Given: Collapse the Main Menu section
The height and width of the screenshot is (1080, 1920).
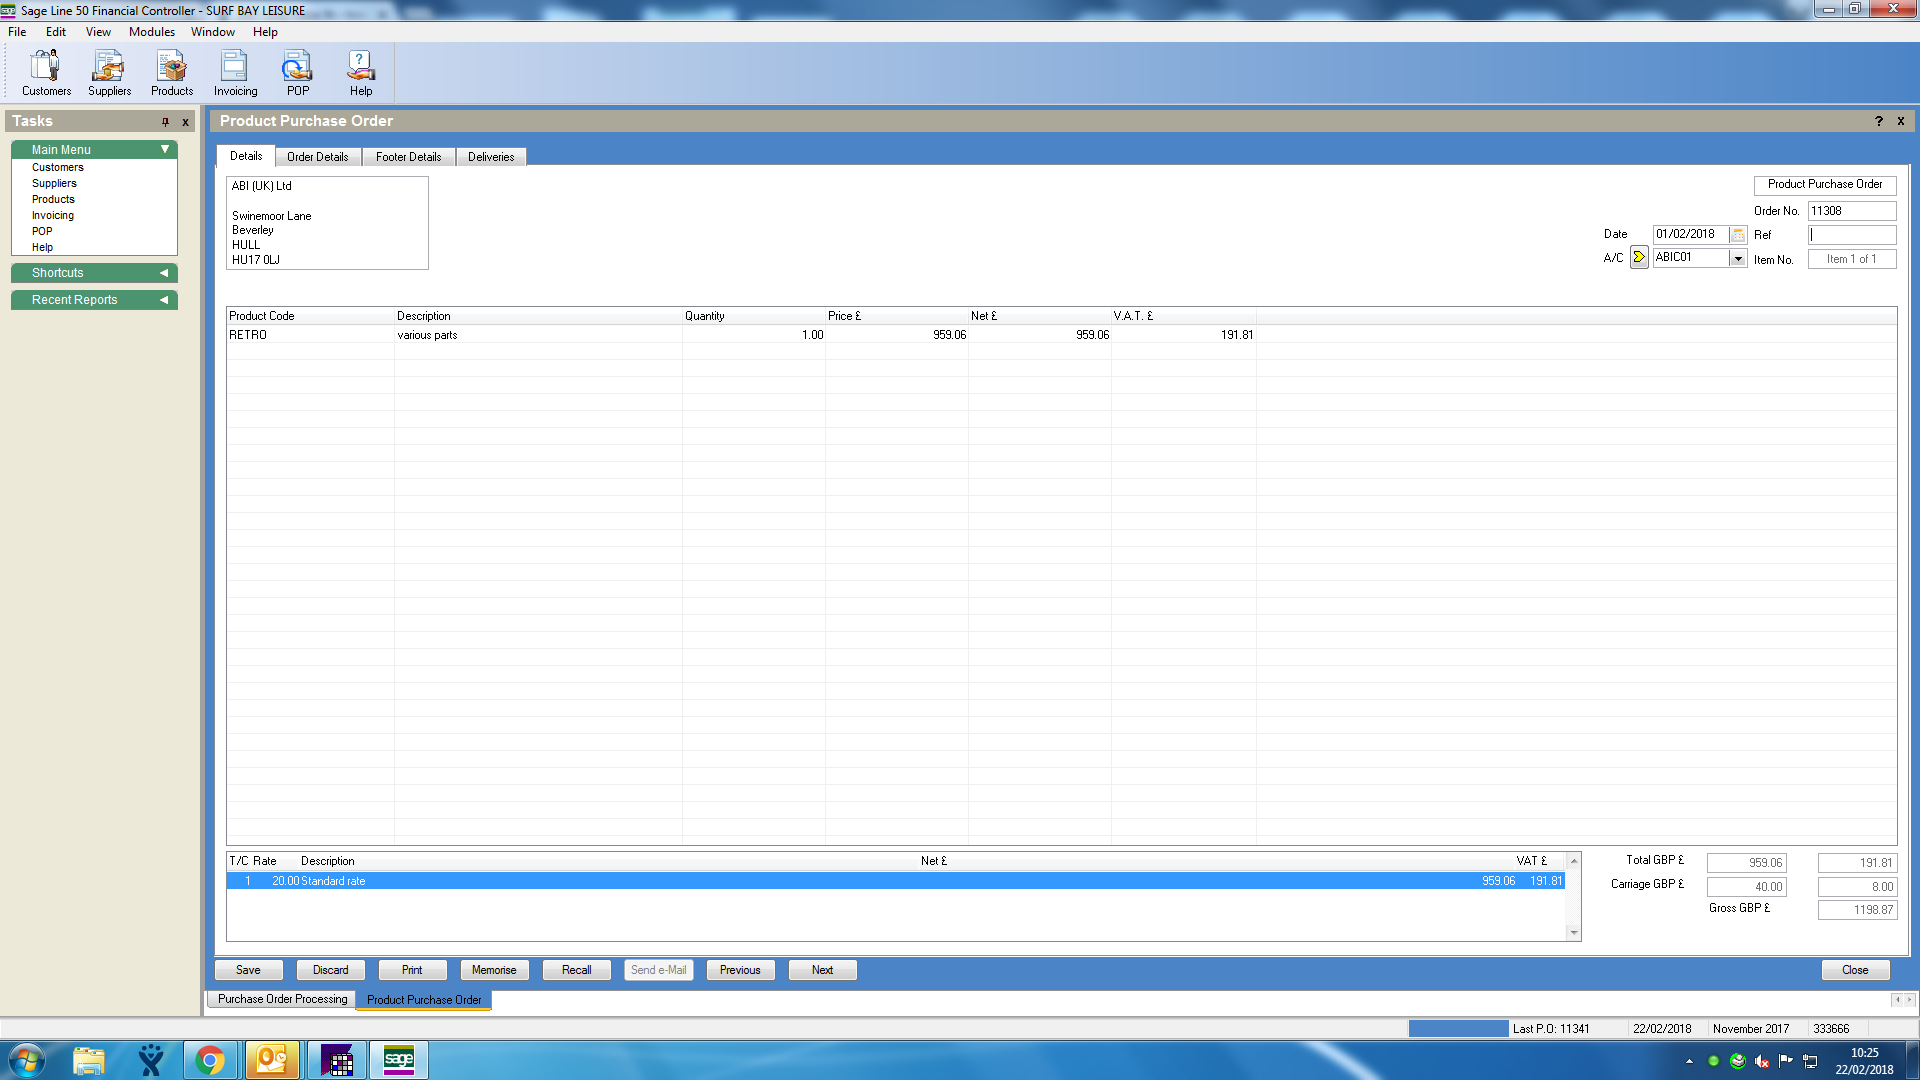Looking at the screenshot, I should [x=165, y=150].
